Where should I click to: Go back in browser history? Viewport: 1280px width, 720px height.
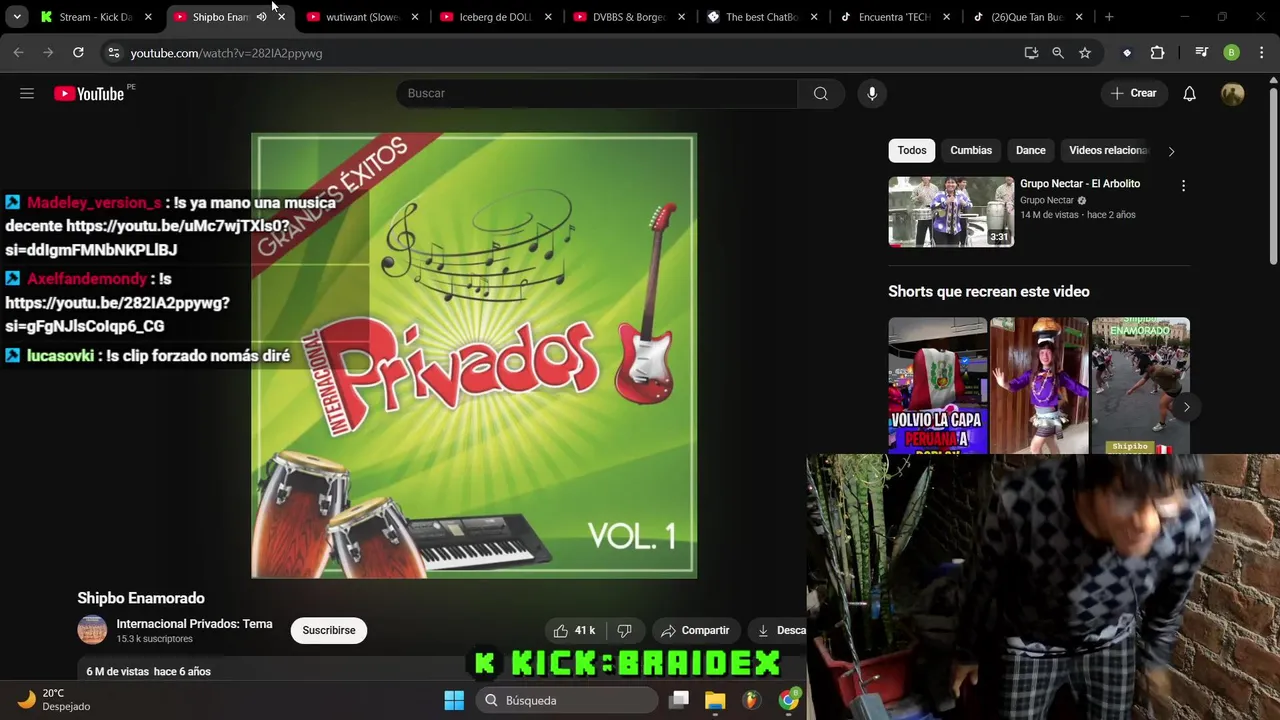pyautogui.click(x=19, y=52)
